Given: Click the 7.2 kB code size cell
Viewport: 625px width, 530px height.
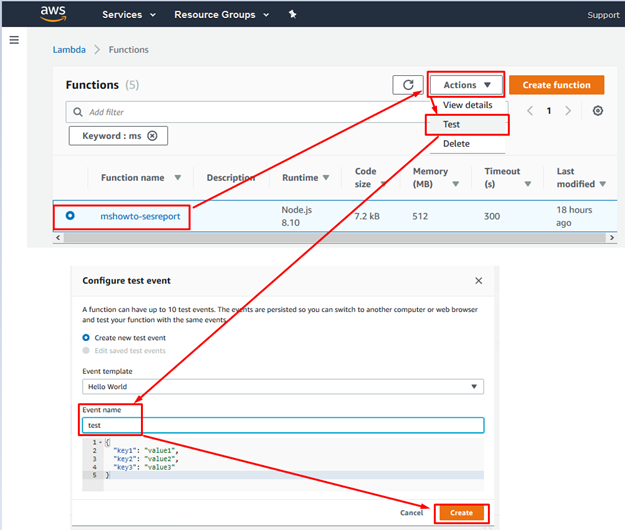Looking at the screenshot, I should tap(367, 216).
